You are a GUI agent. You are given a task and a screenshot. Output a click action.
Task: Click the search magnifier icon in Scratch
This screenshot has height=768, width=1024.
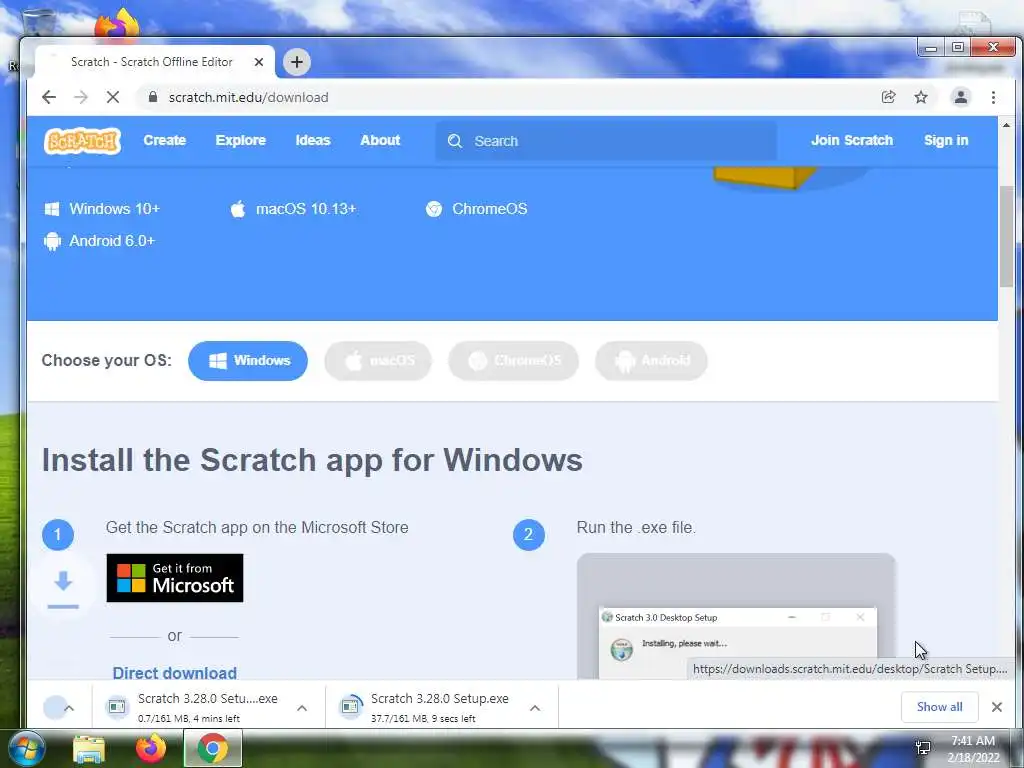click(455, 141)
